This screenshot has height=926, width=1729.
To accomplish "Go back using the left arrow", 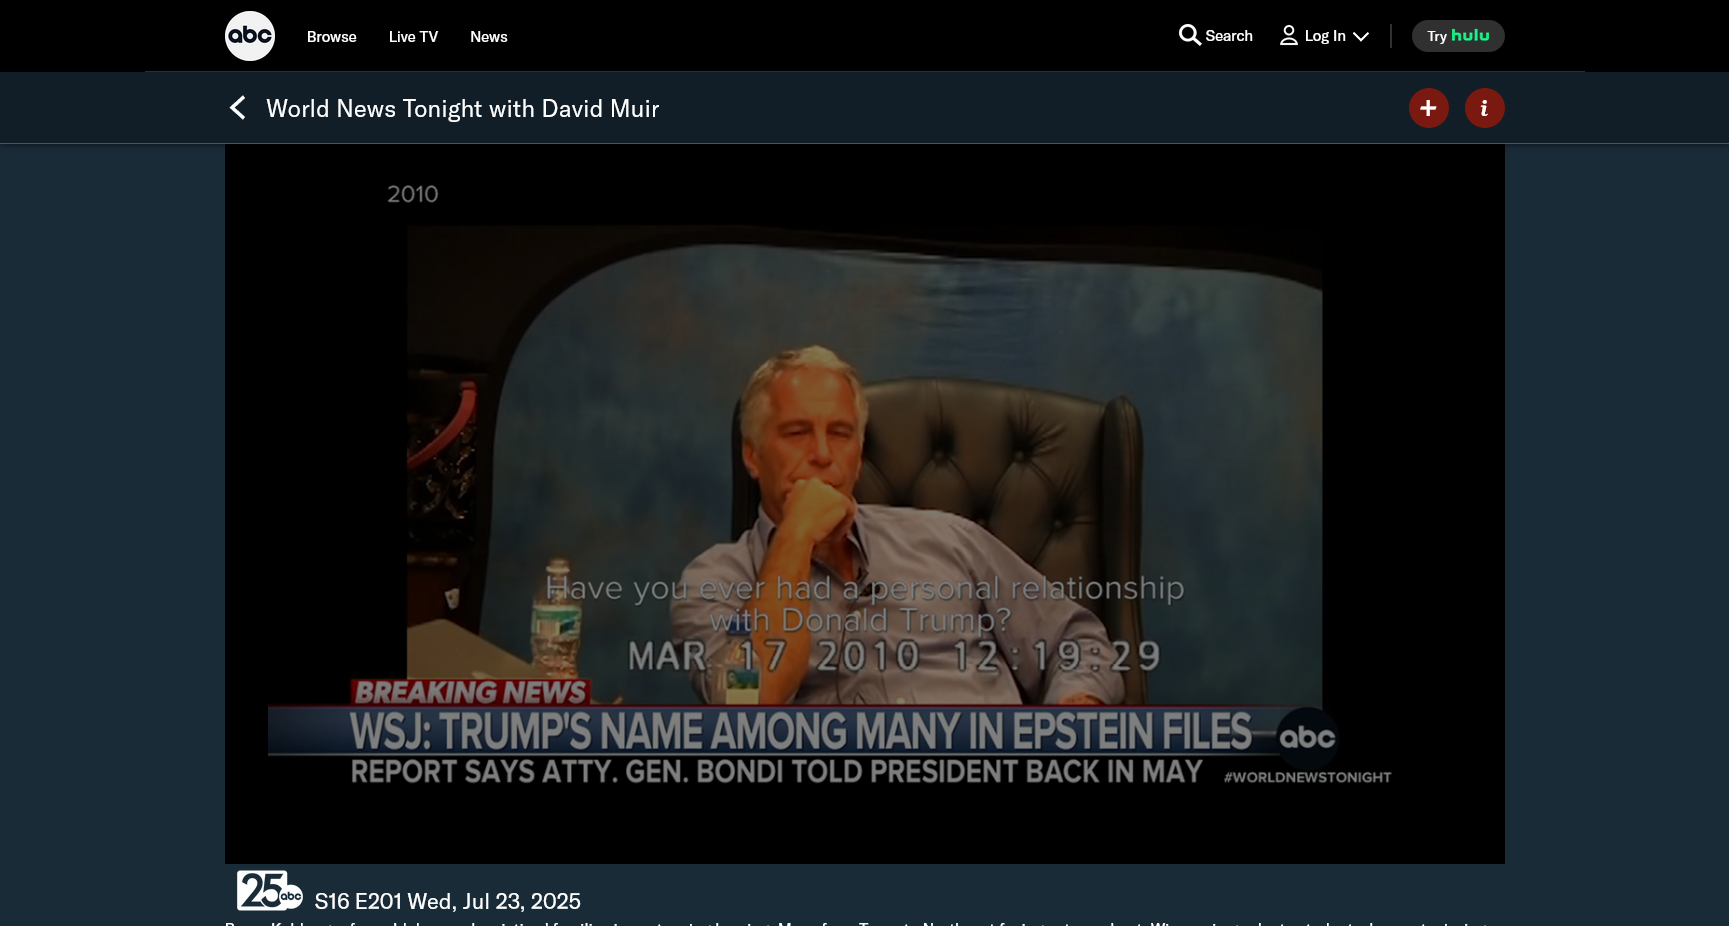I will [x=237, y=108].
